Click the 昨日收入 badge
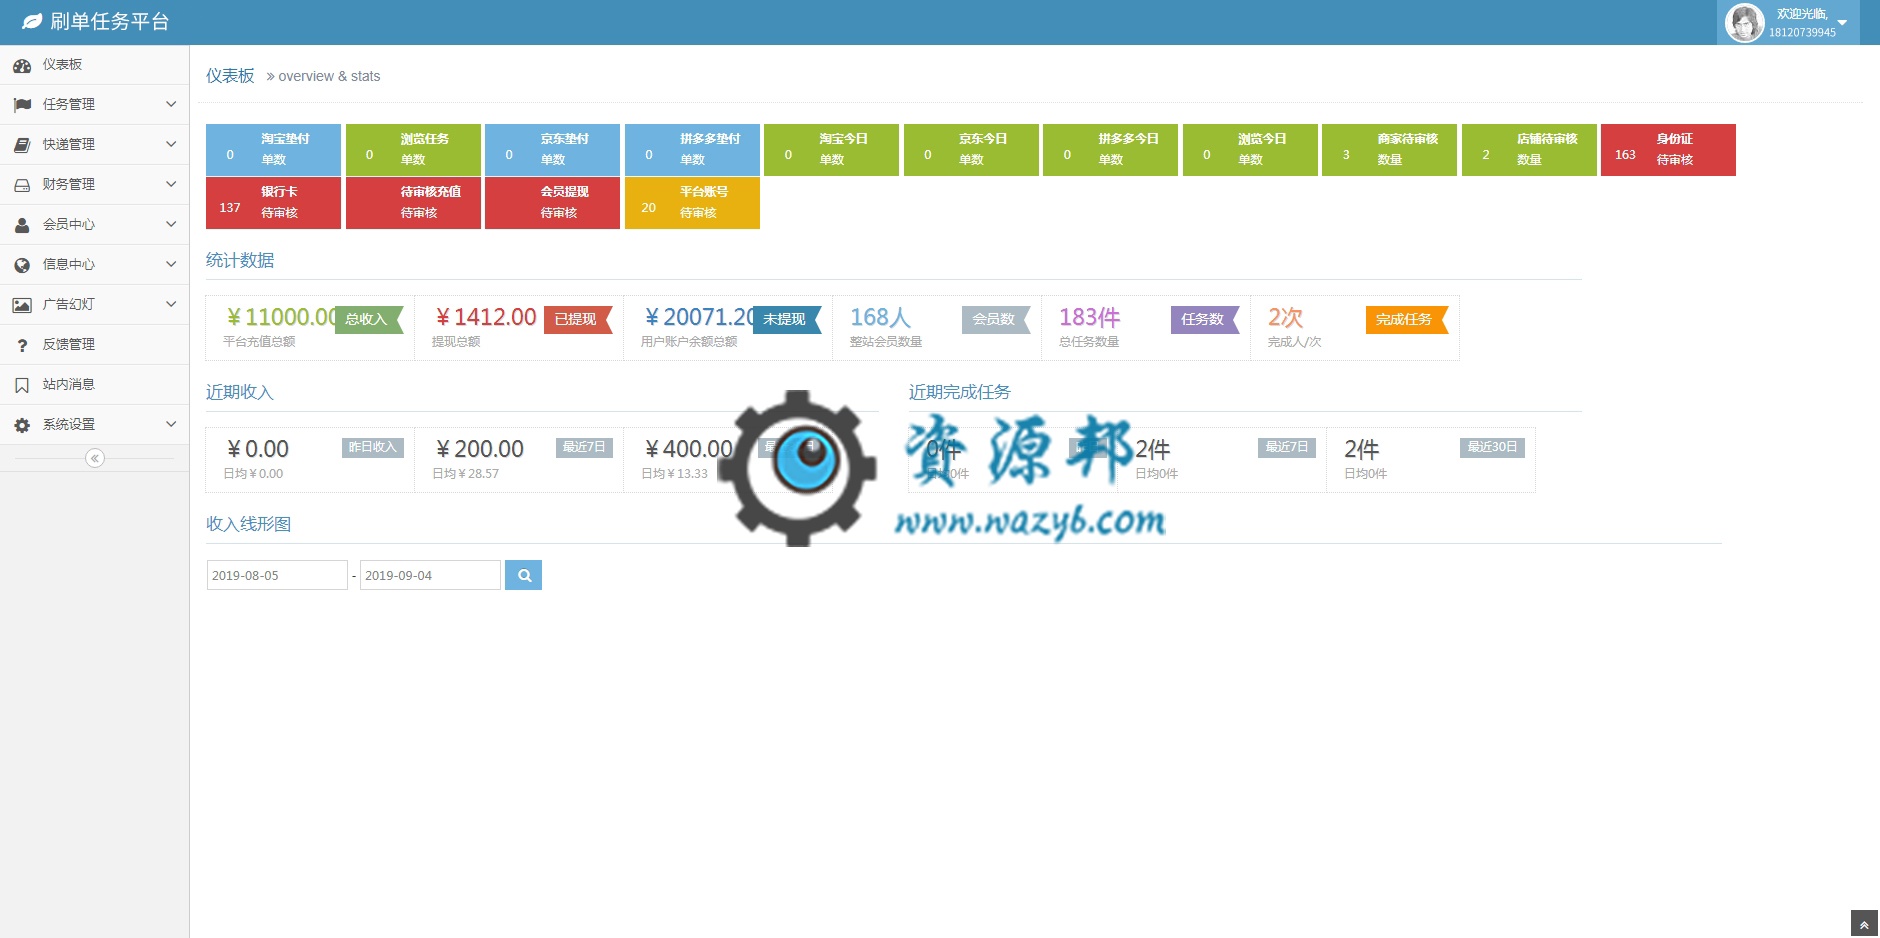The image size is (1880, 938). click(x=373, y=447)
